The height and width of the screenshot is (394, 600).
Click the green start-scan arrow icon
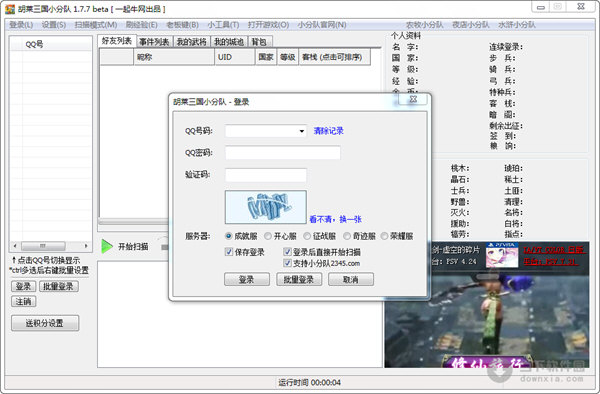107,247
